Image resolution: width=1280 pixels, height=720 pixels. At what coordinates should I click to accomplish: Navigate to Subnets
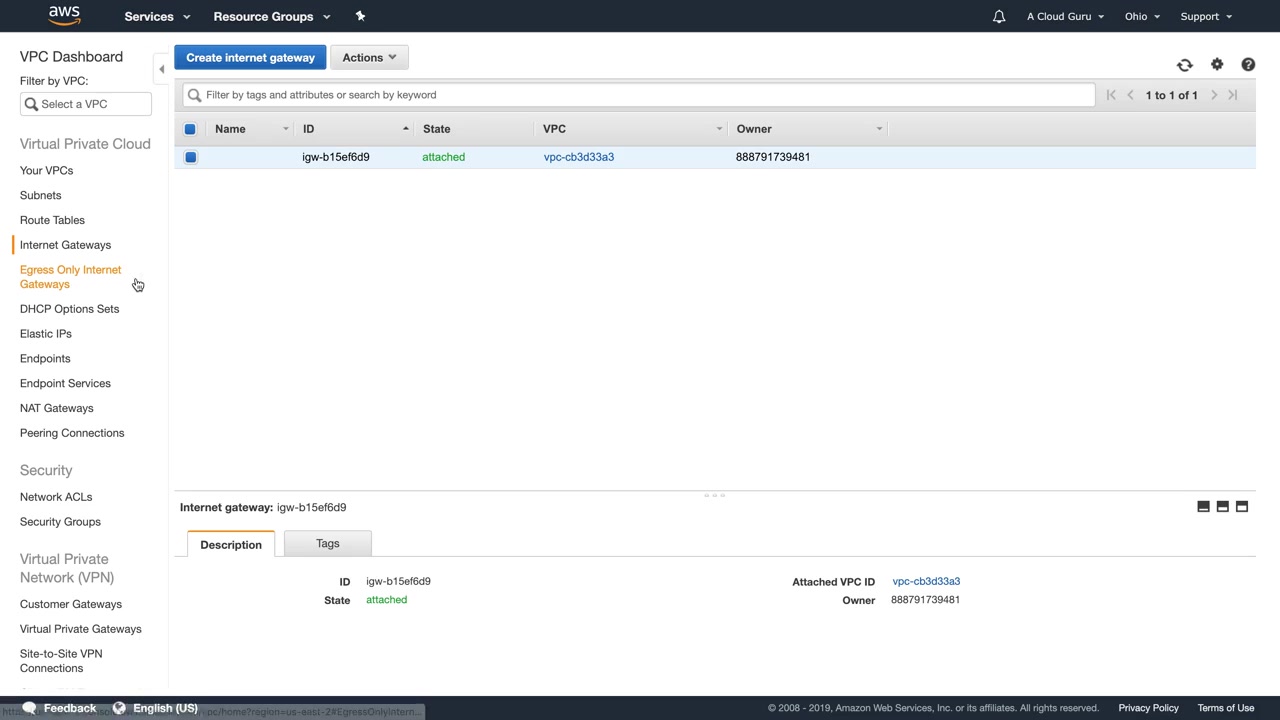[x=40, y=195]
